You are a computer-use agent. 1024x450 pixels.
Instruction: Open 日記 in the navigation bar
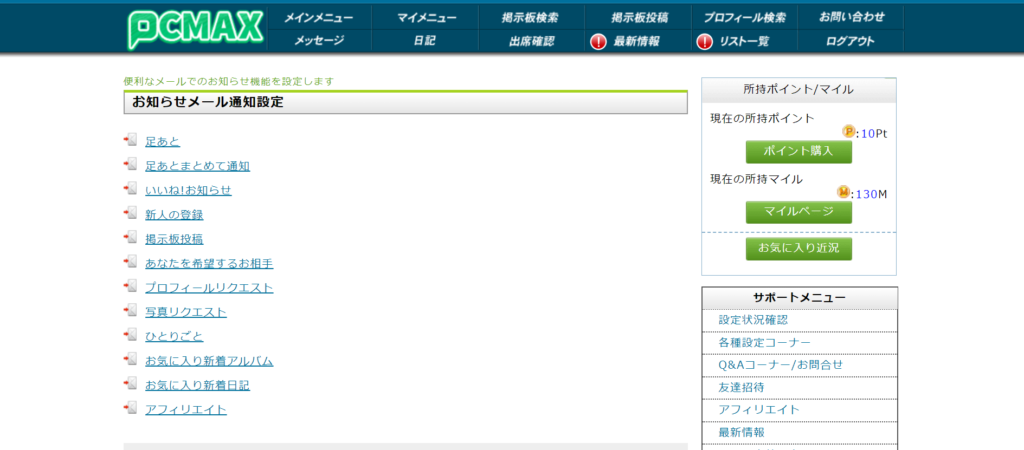click(x=424, y=41)
